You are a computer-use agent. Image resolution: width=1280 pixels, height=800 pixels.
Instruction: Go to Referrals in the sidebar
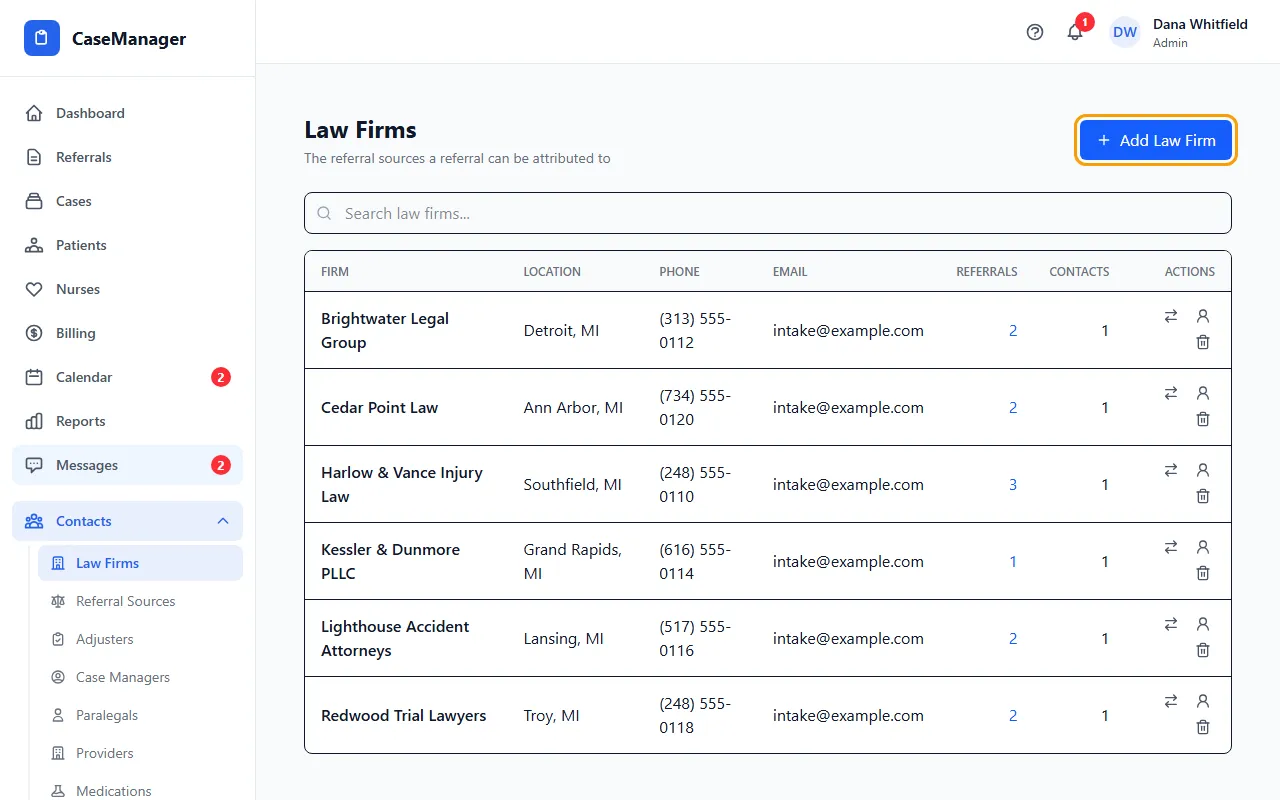tap(127, 157)
